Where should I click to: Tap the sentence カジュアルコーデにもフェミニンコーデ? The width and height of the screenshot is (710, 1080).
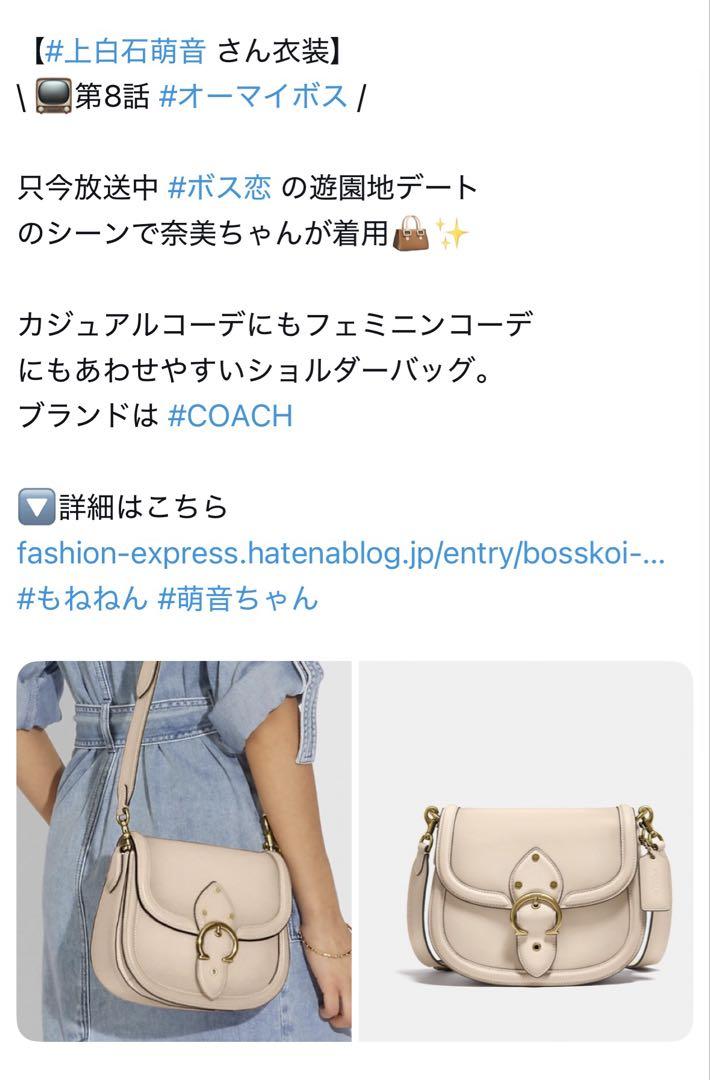(x=275, y=324)
